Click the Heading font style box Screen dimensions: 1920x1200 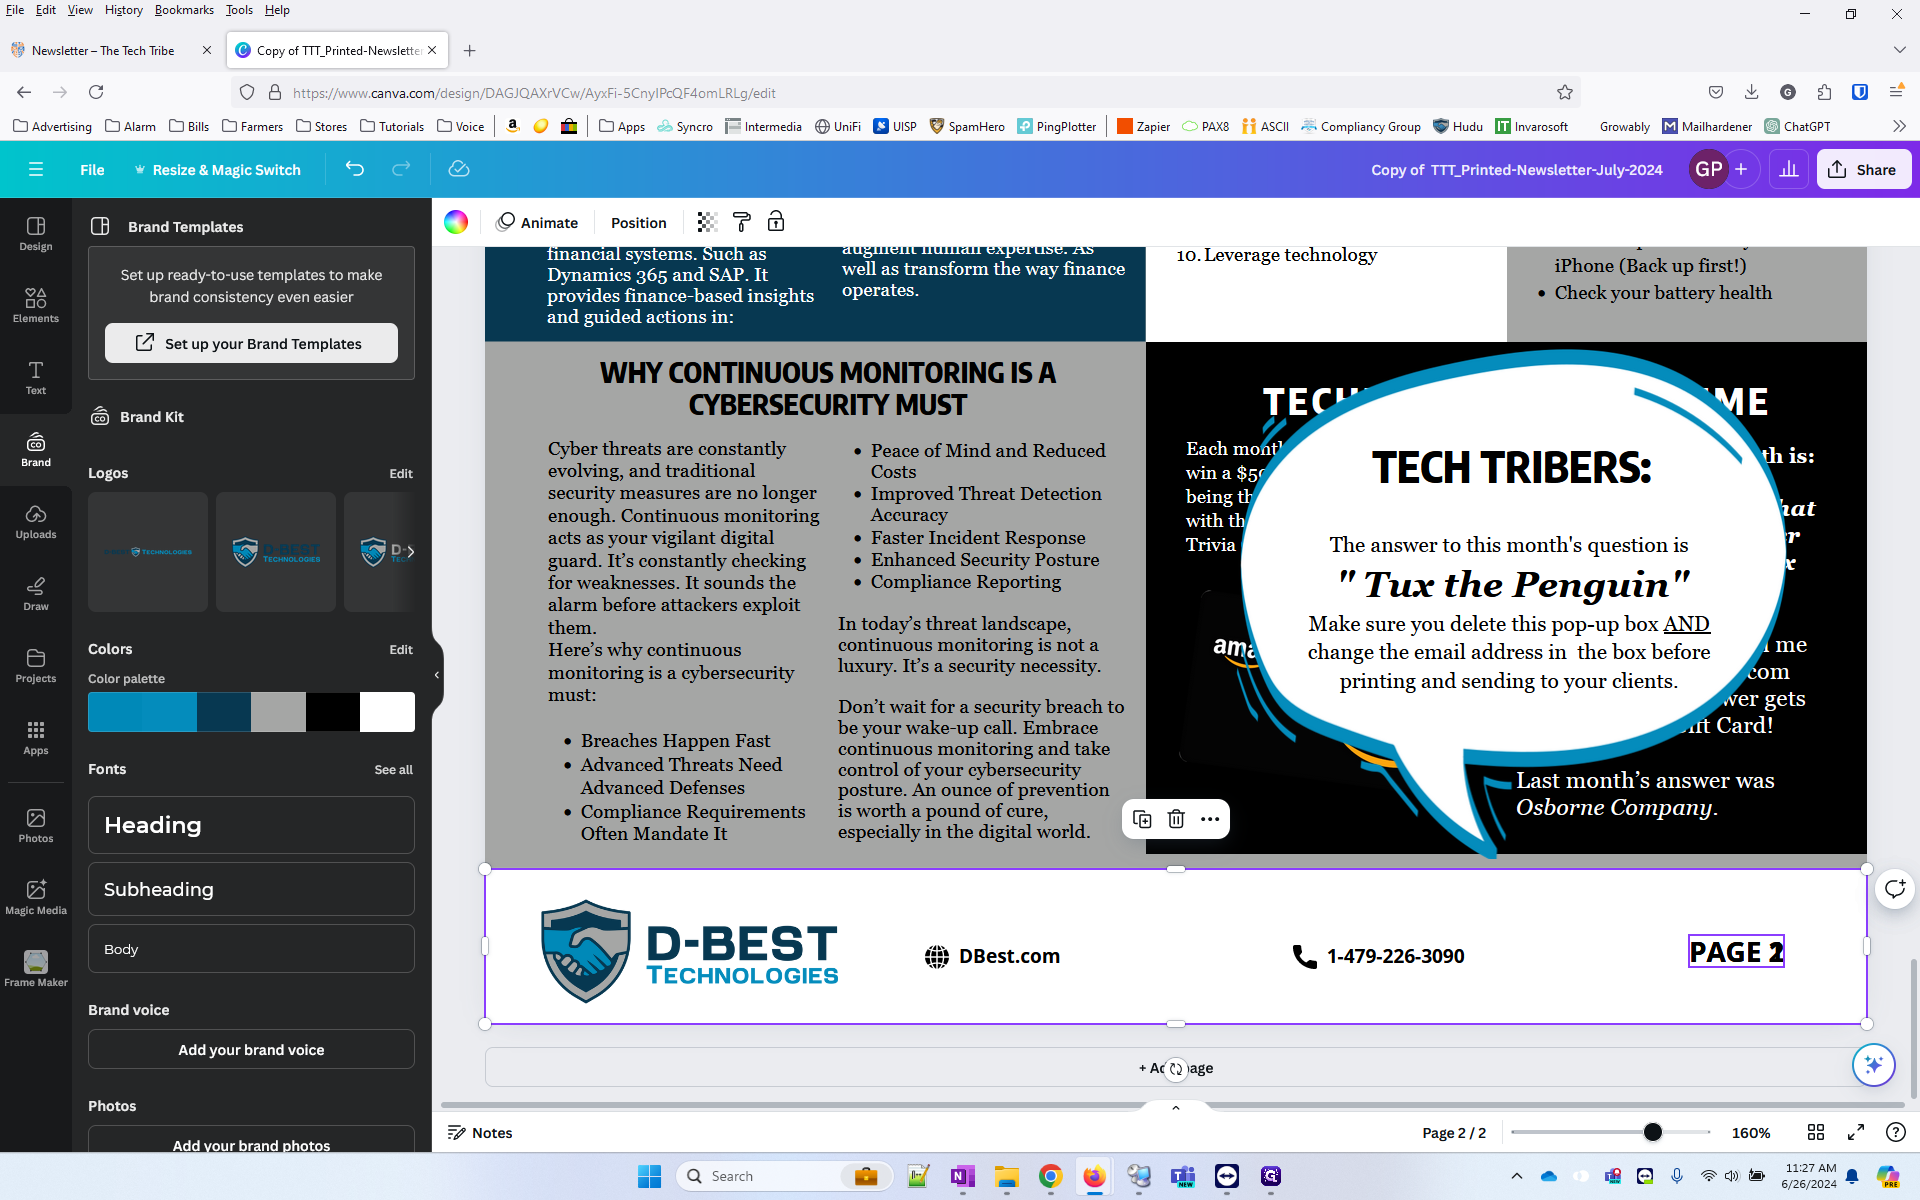coord(251,825)
